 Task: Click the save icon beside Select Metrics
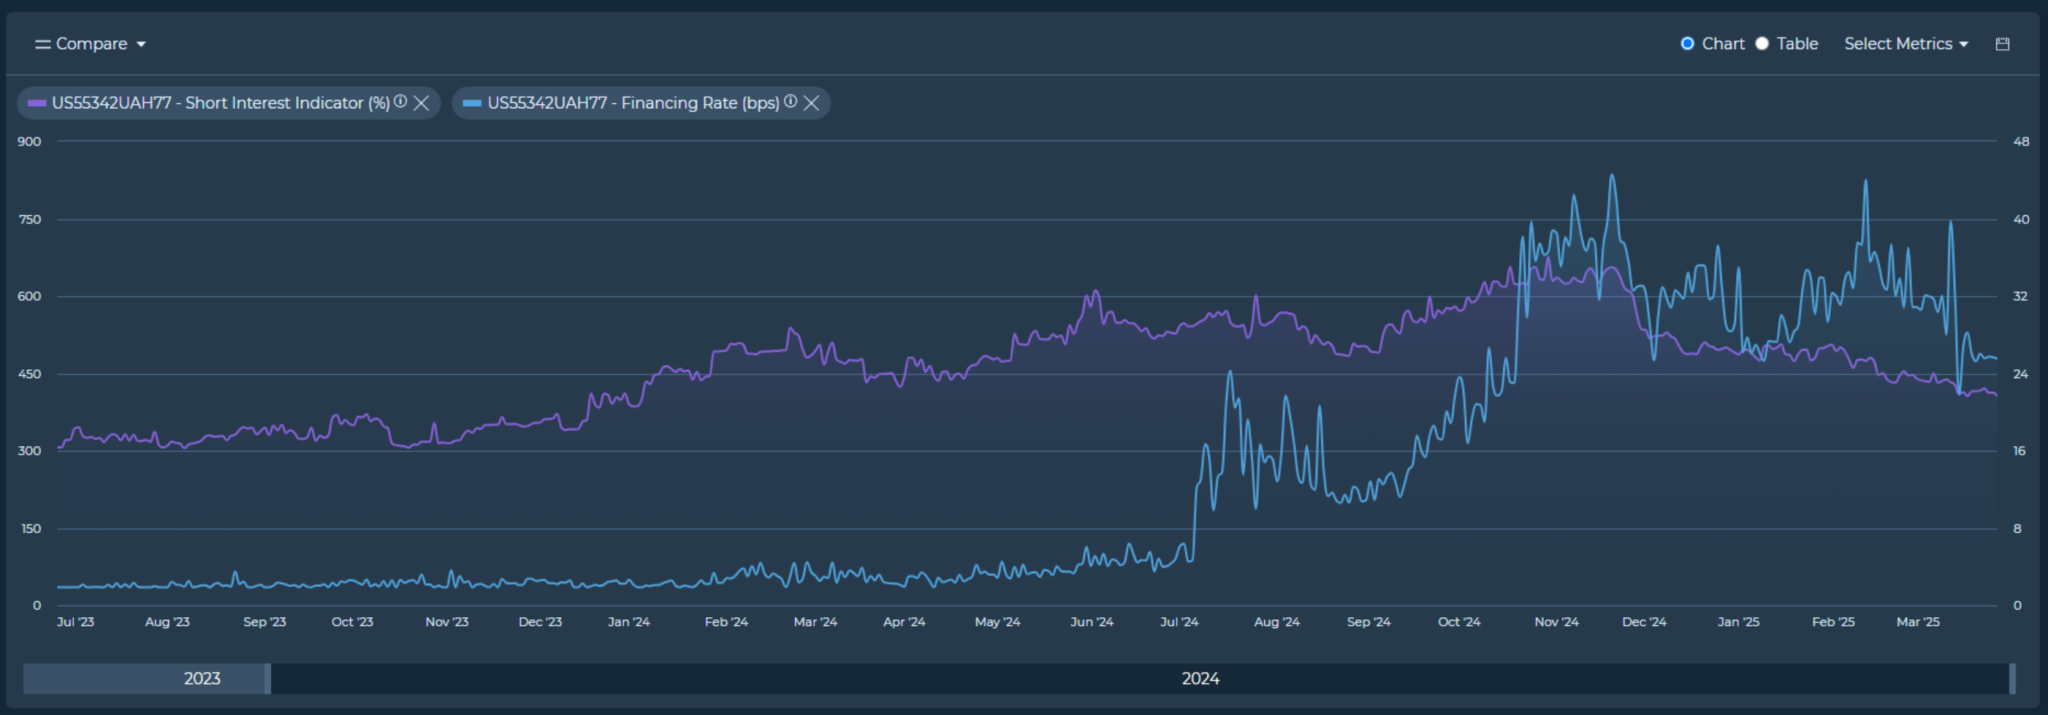click(2002, 44)
